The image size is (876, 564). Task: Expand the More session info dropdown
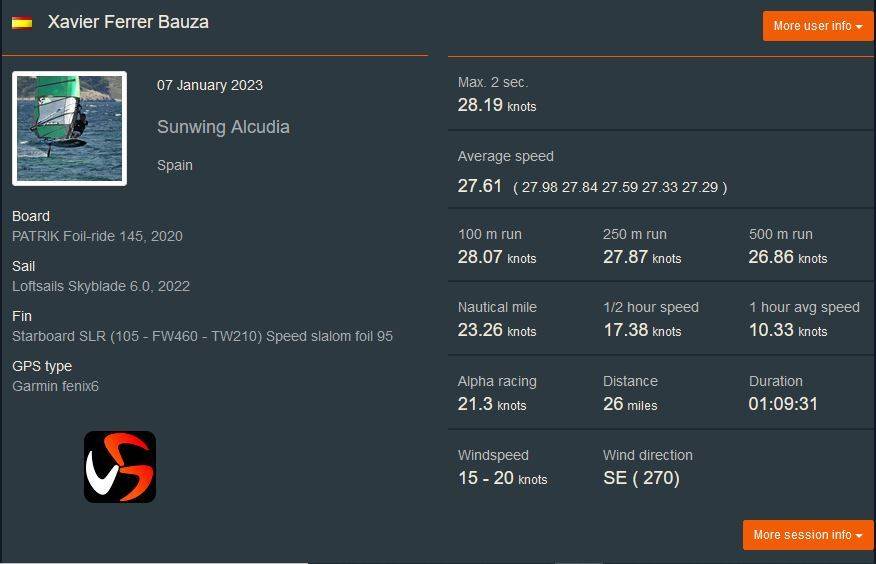(807, 535)
